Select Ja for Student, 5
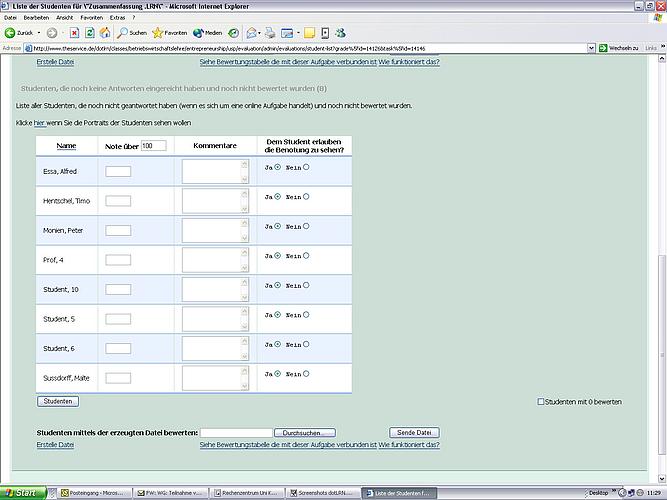 pyautogui.click(x=278, y=315)
